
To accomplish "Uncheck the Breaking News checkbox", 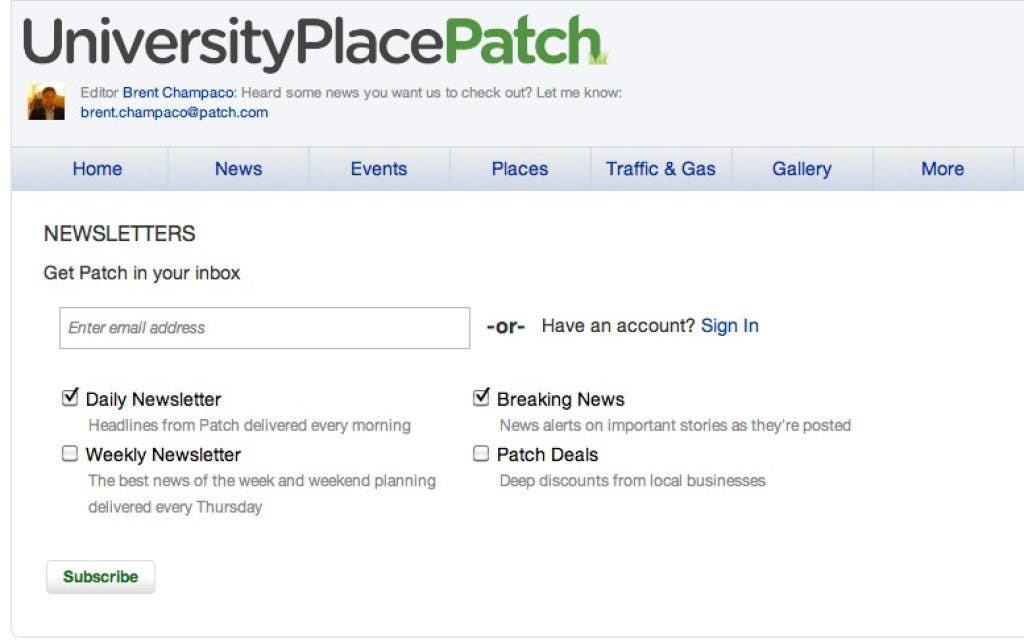I will (x=481, y=398).
